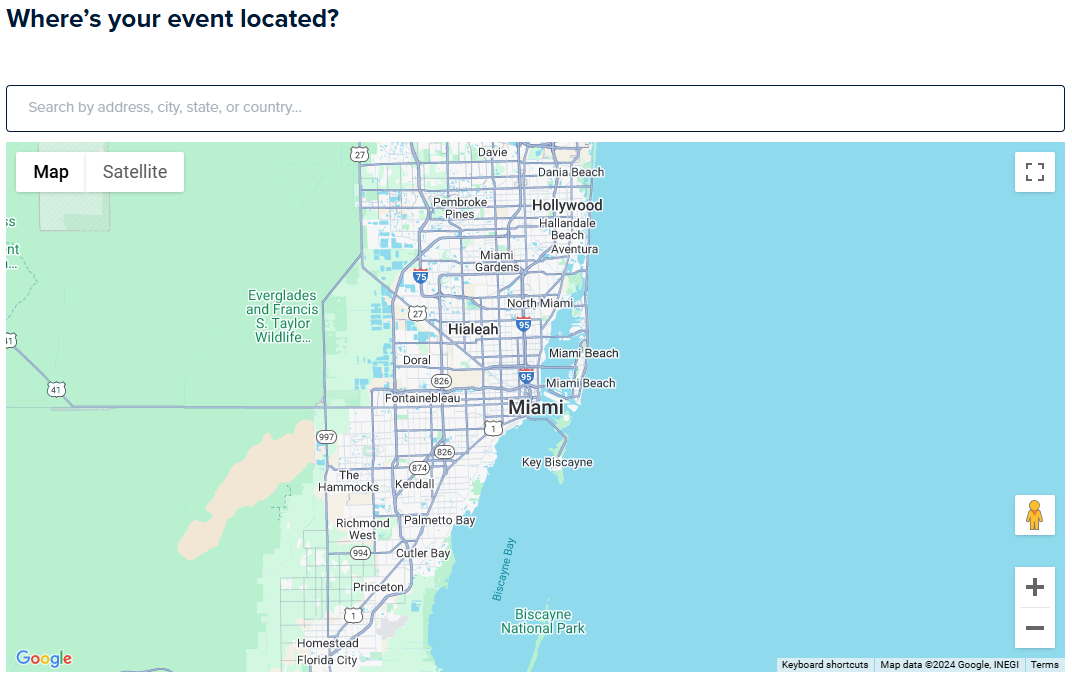Zoom in on the map

[1034, 587]
